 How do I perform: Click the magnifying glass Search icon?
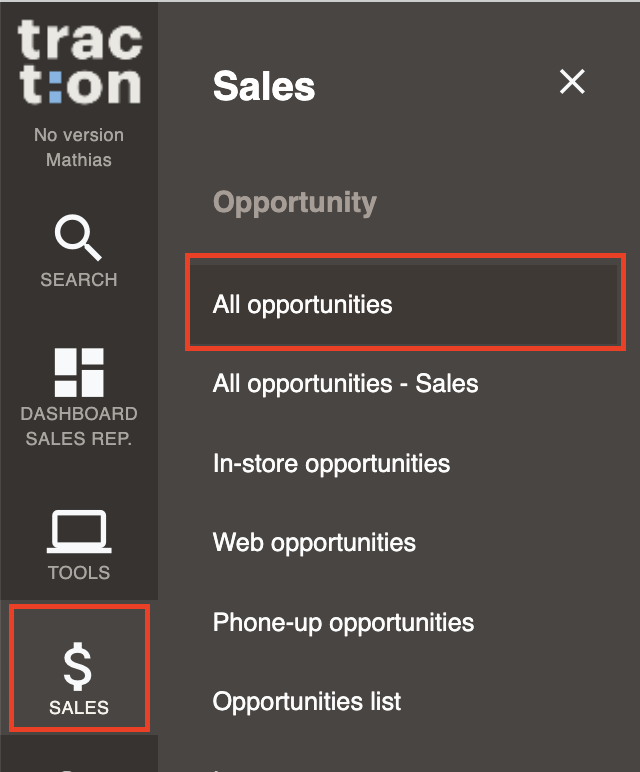[78, 237]
